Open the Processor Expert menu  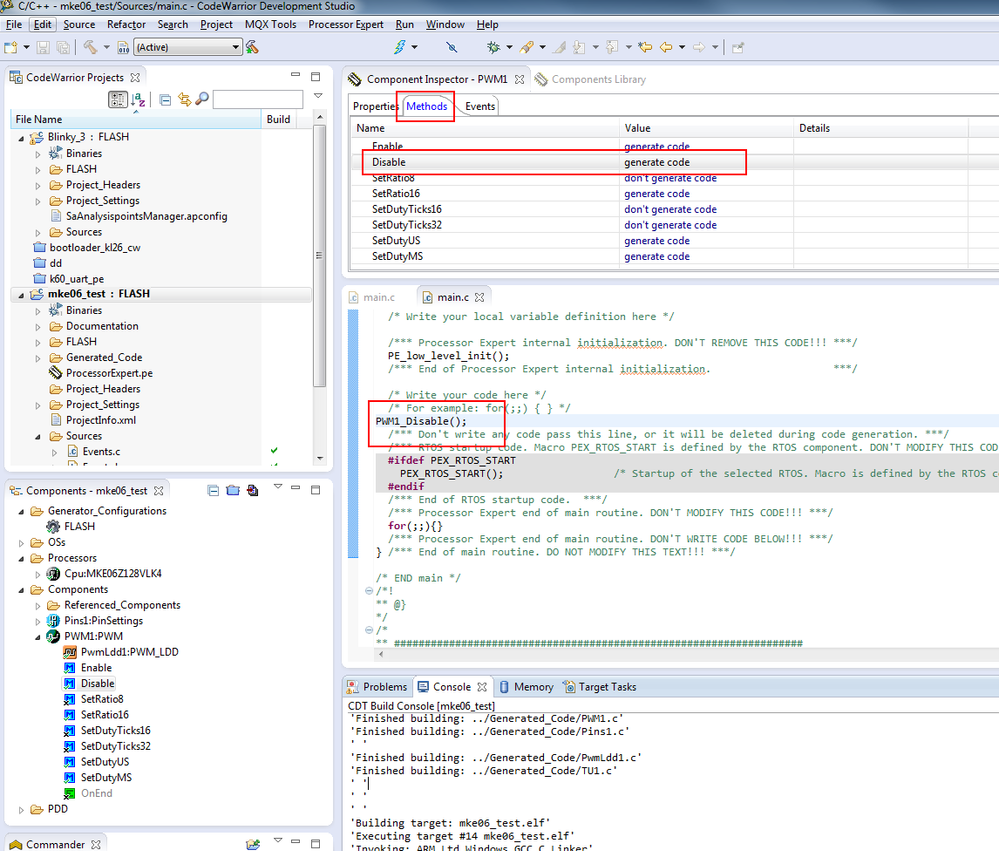click(x=345, y=24)
